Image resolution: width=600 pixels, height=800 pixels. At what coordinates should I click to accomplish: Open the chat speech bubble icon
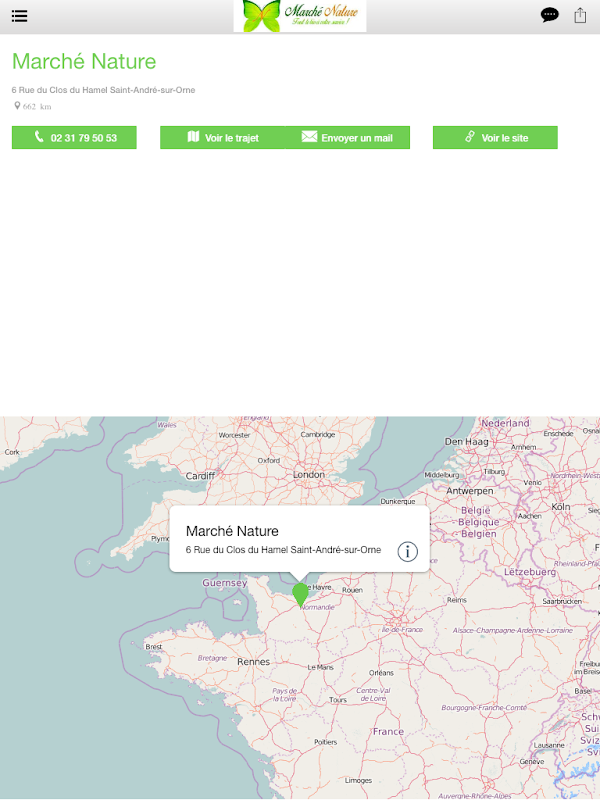coord(549,15)
